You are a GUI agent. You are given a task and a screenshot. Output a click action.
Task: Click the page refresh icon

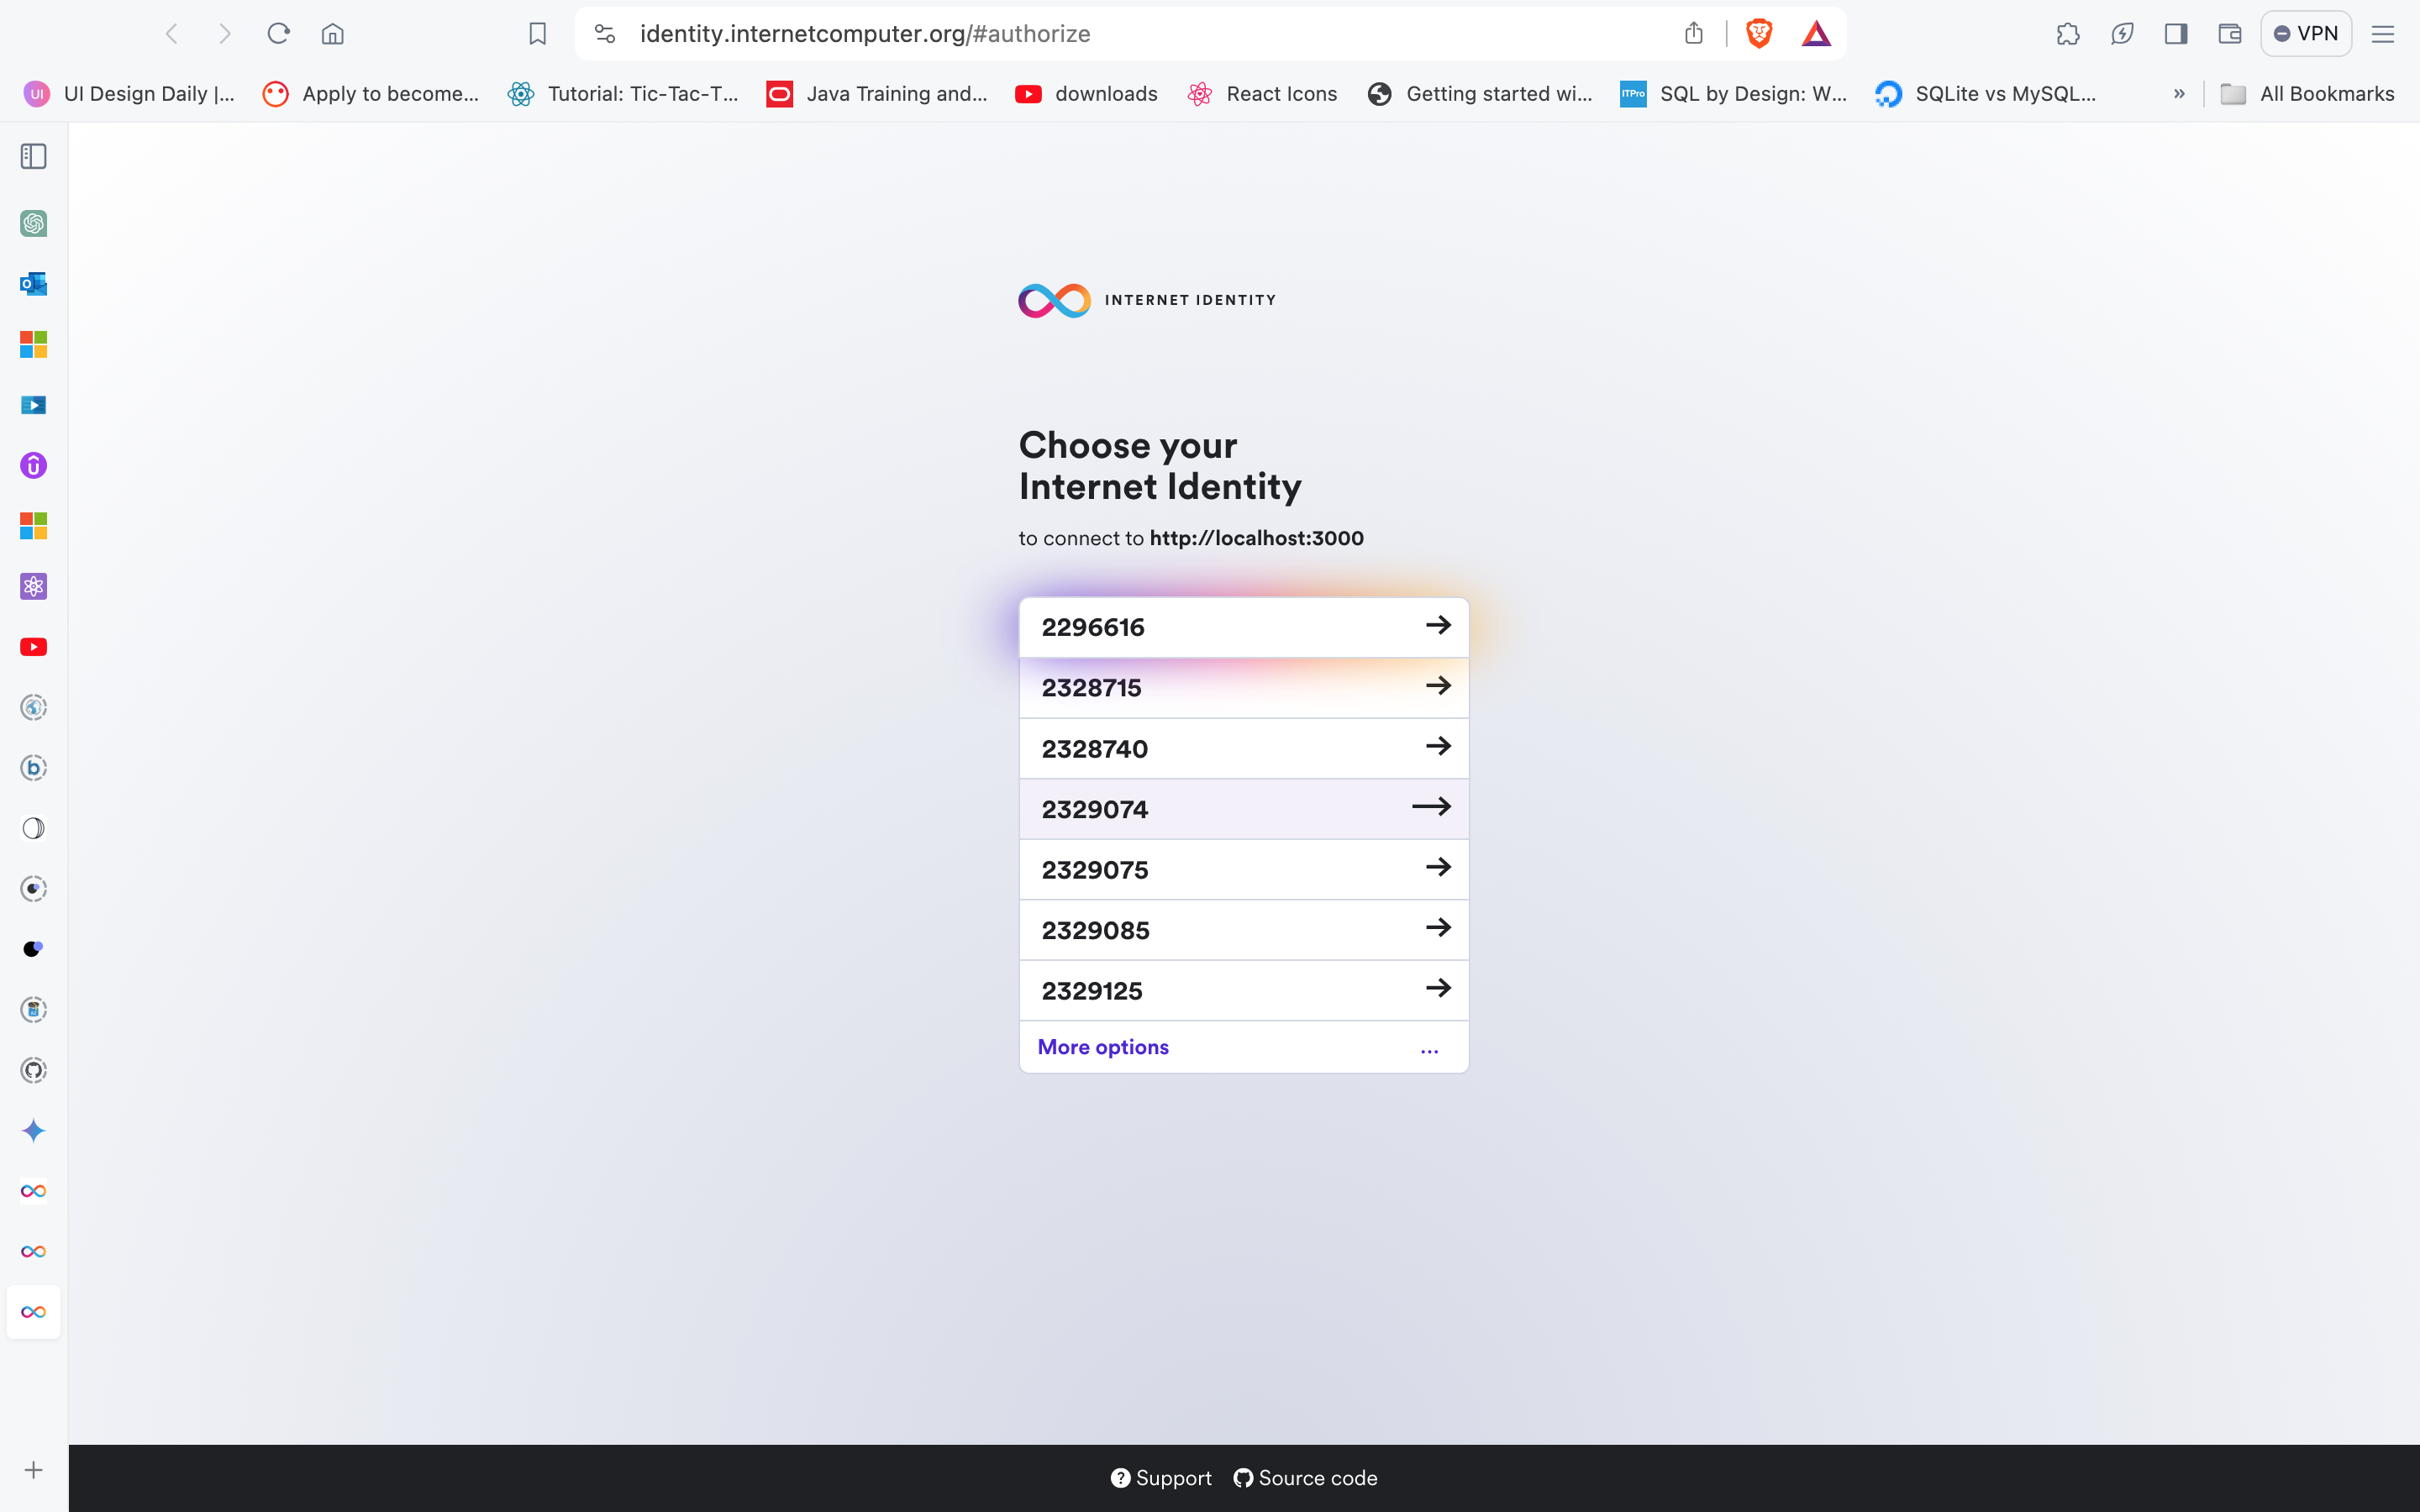(x=279, y=33)
